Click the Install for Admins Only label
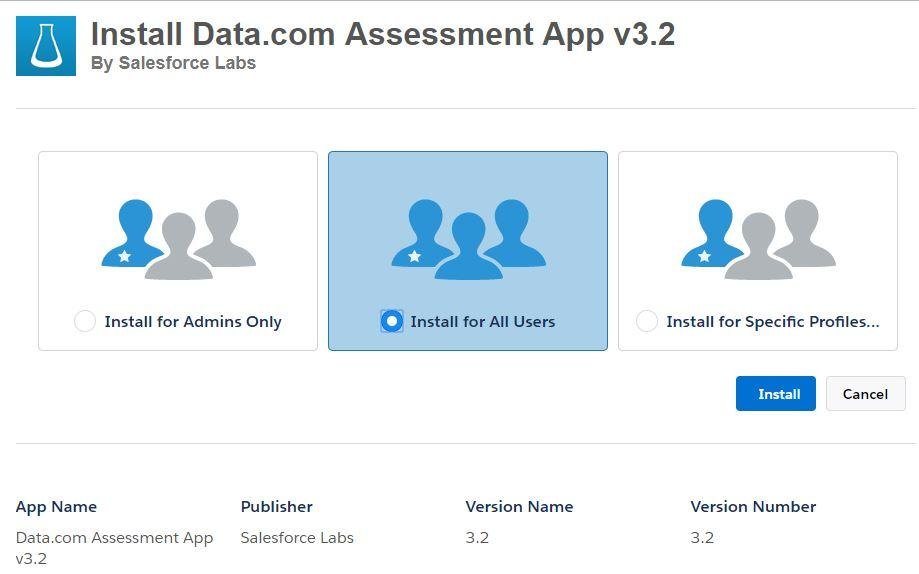 (193, 322)
